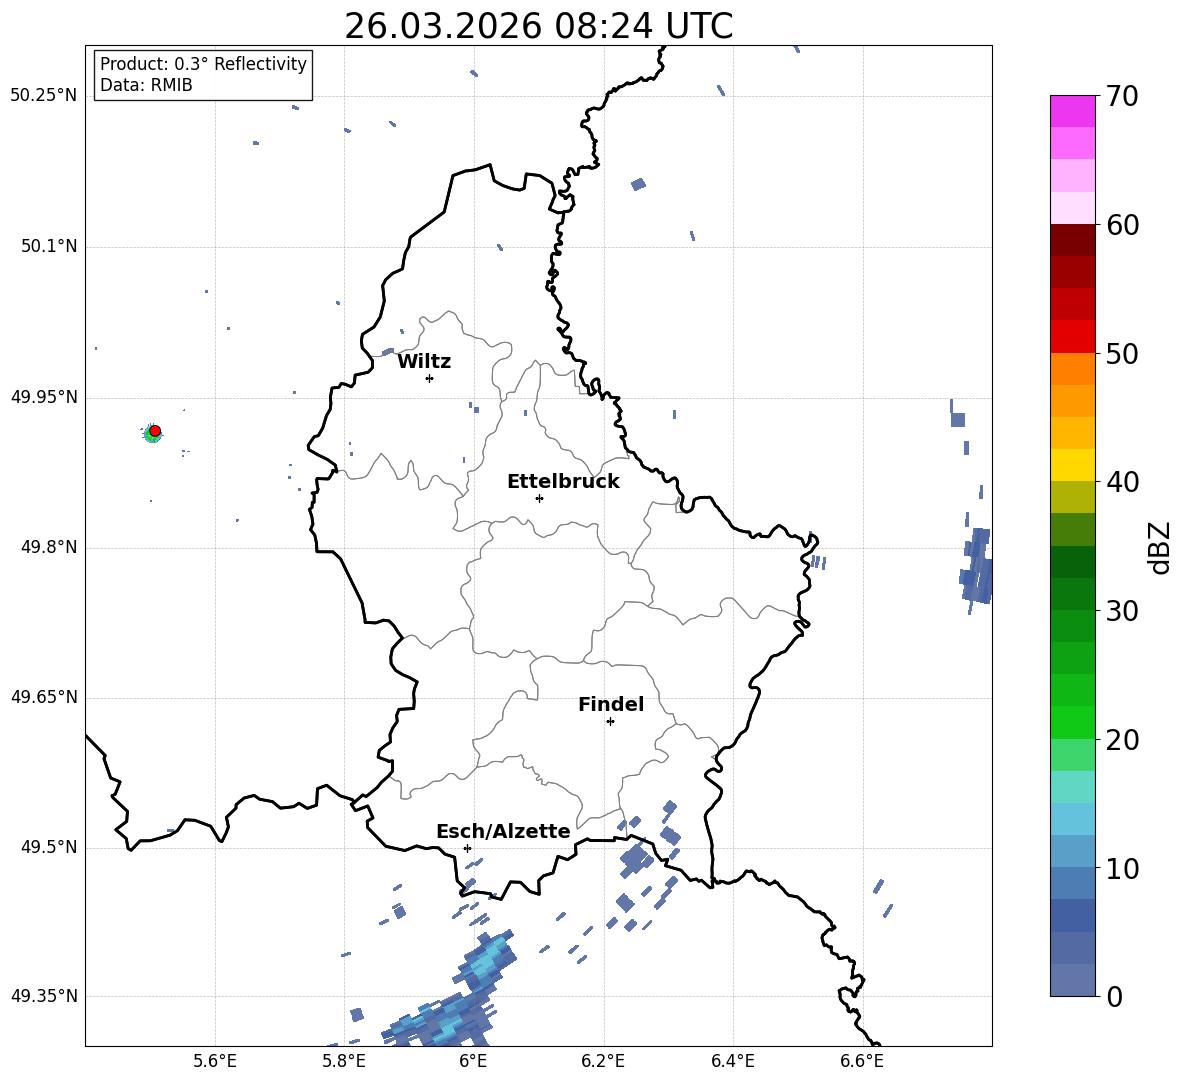Viewport: 1184px width, 1081px height.
Task: Click the 49.95°N latitude label
Action: pyautogui.click(x=44, y=397)
